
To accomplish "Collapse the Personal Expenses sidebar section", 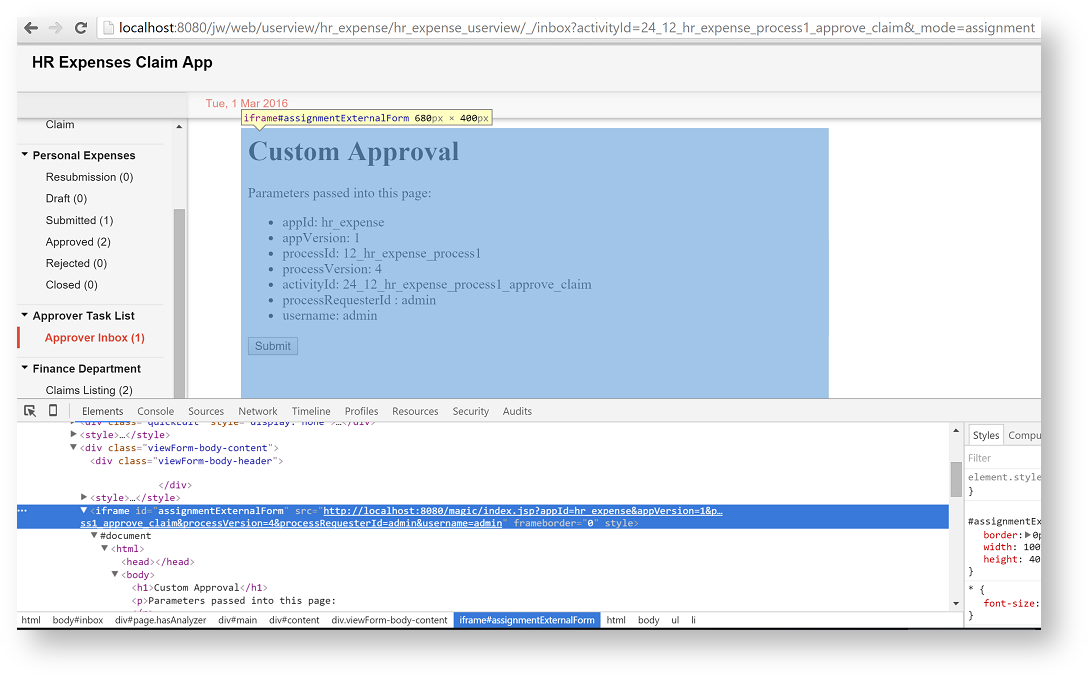I will click(x=25, y=155).
